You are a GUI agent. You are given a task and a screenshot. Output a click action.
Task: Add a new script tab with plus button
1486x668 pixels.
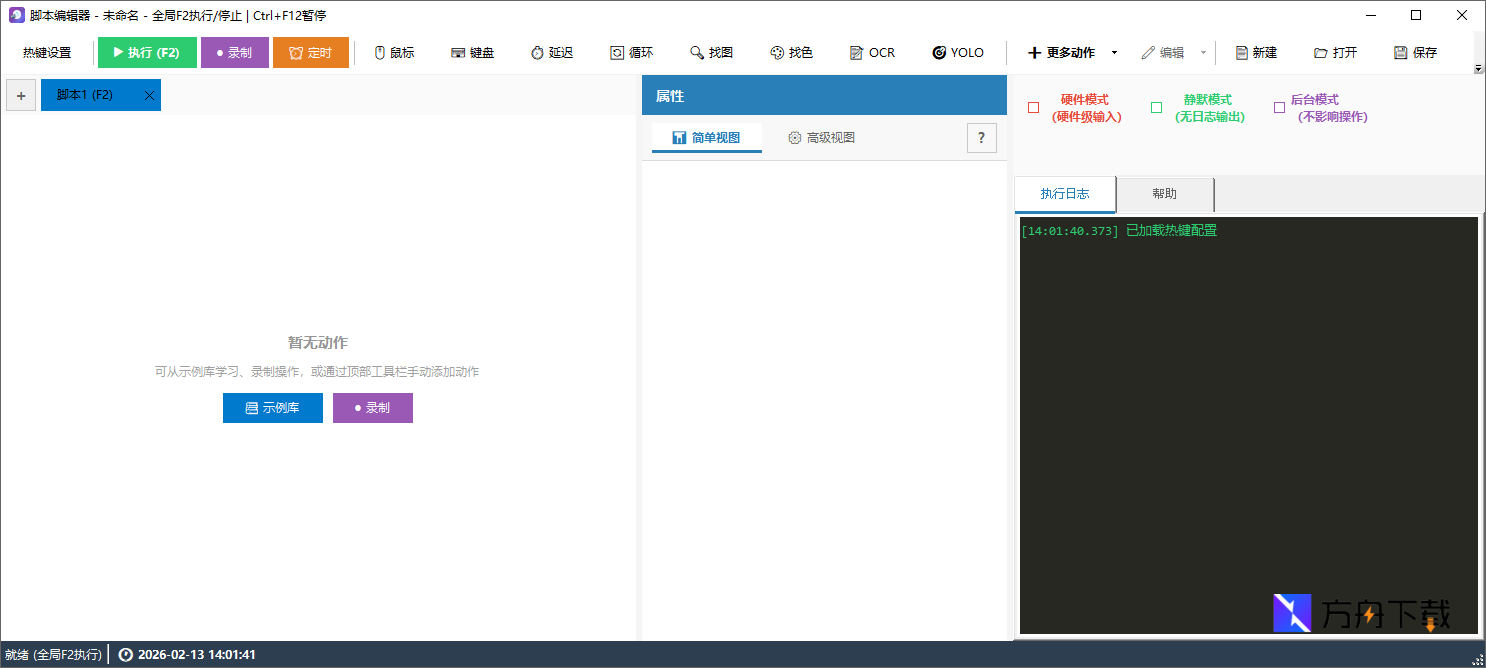(21, 95)
